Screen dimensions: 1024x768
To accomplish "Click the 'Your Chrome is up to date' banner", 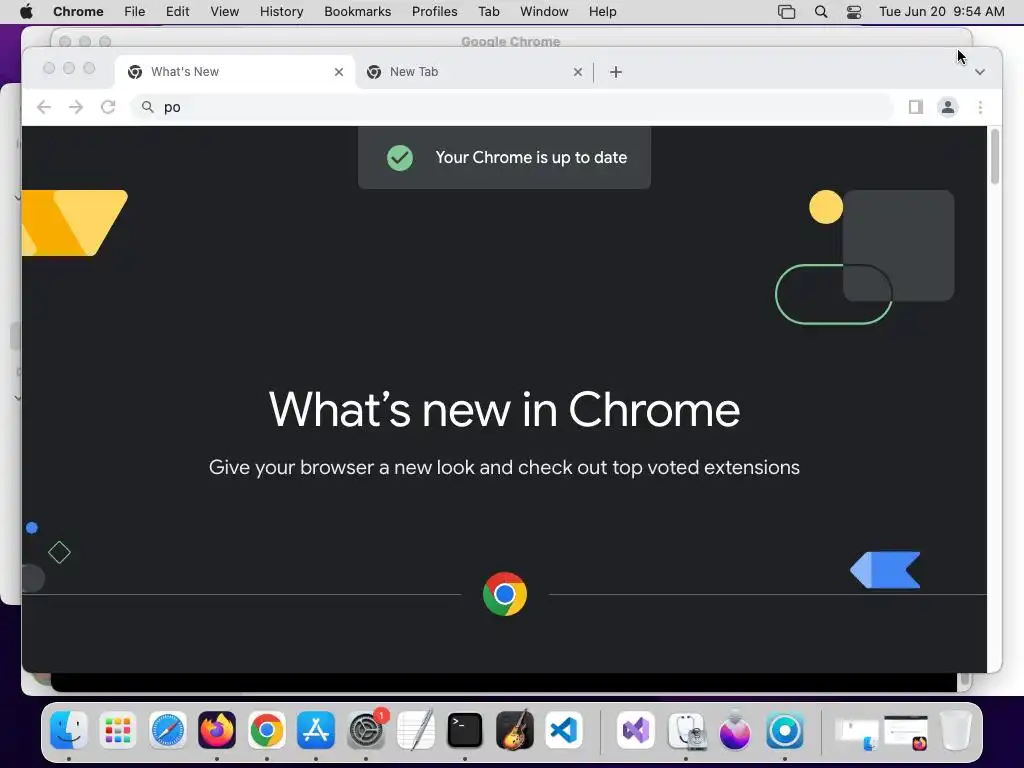I will (x=504, y=157).
